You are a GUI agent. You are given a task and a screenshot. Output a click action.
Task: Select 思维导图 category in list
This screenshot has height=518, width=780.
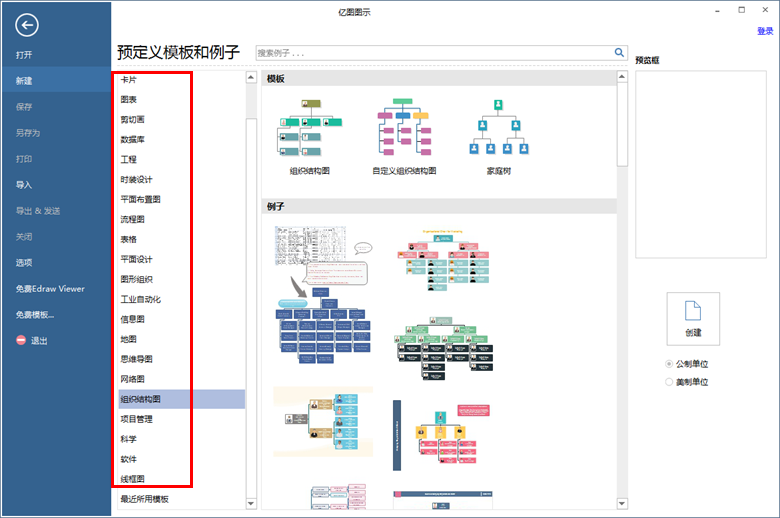coord(137,359)
